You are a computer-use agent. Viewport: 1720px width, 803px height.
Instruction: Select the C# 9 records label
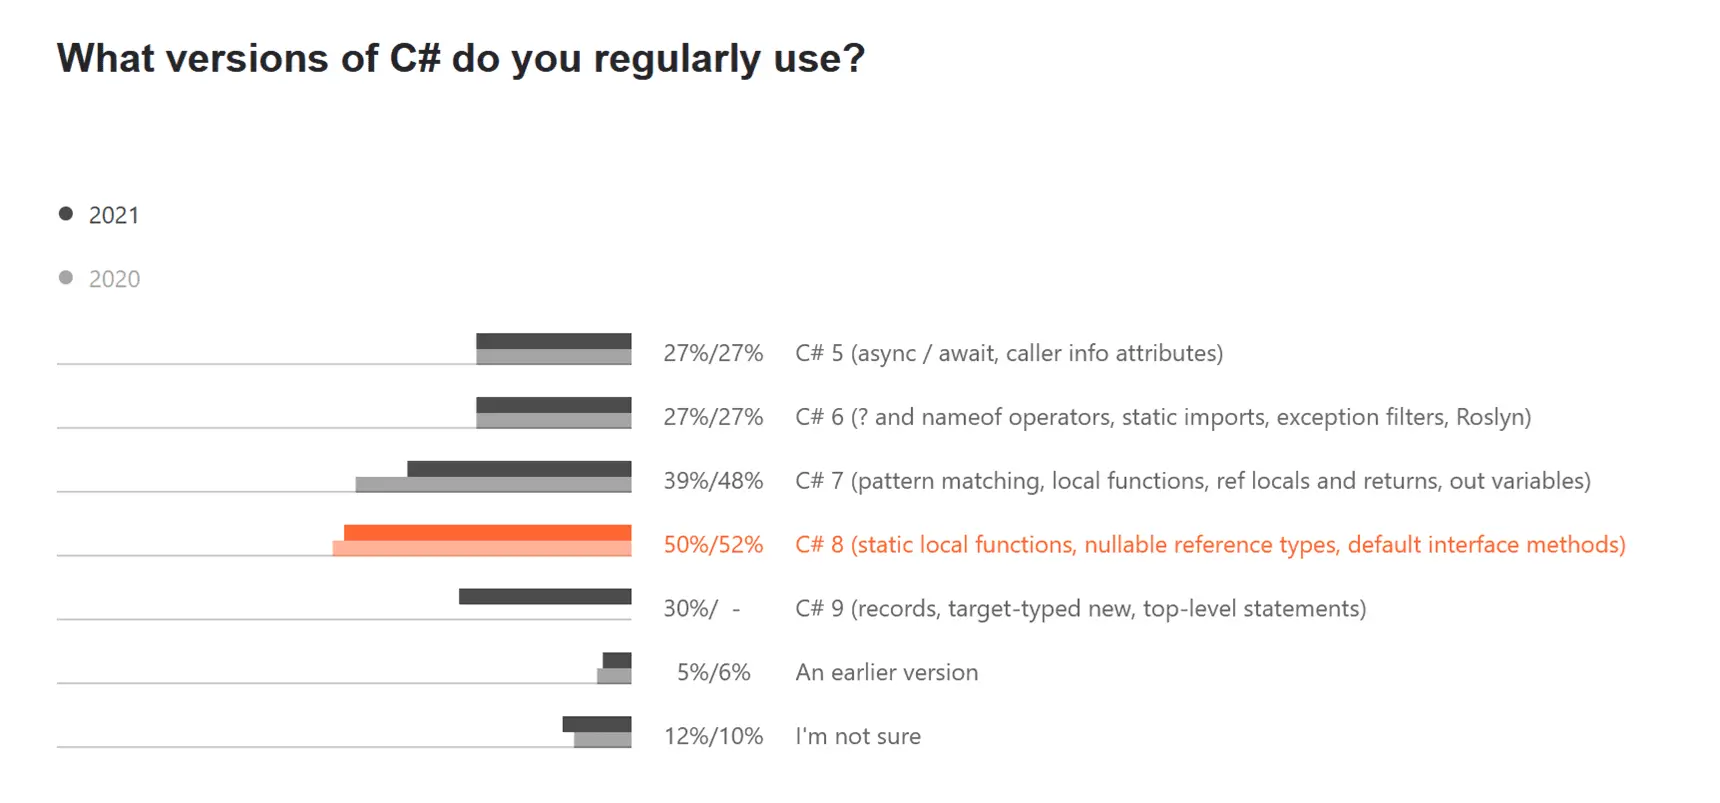click(x=1081, y=609)
